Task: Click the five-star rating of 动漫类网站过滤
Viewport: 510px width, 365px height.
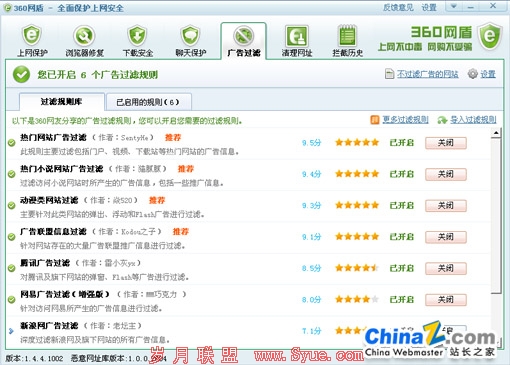Action: pos(357,205)
